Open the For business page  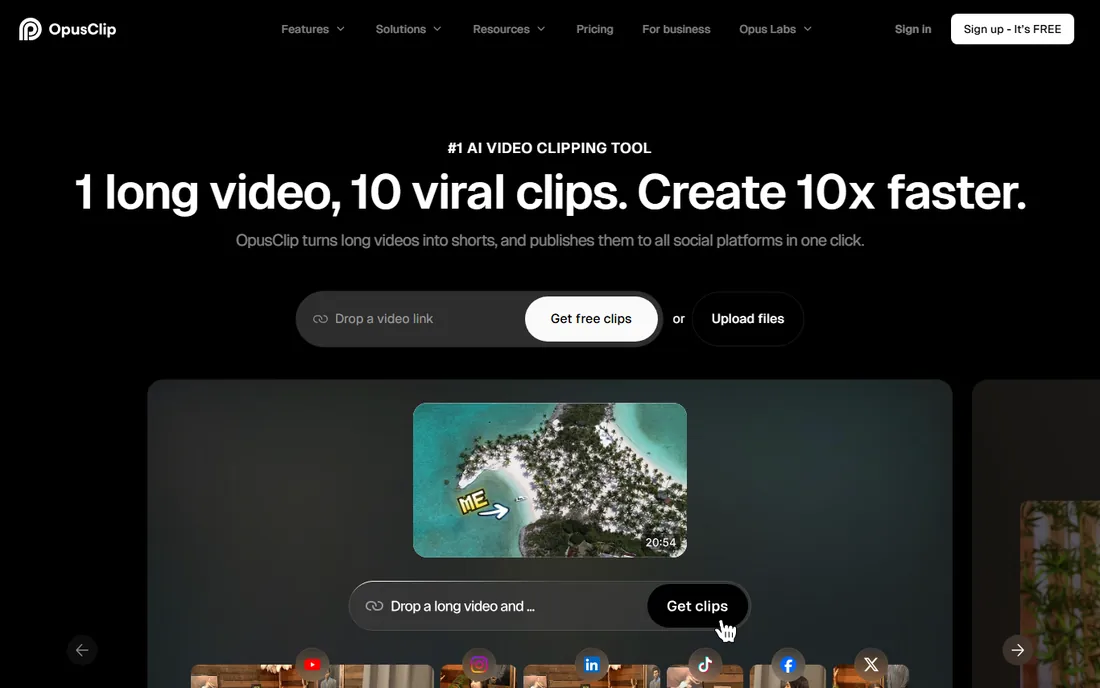(676, 29)
